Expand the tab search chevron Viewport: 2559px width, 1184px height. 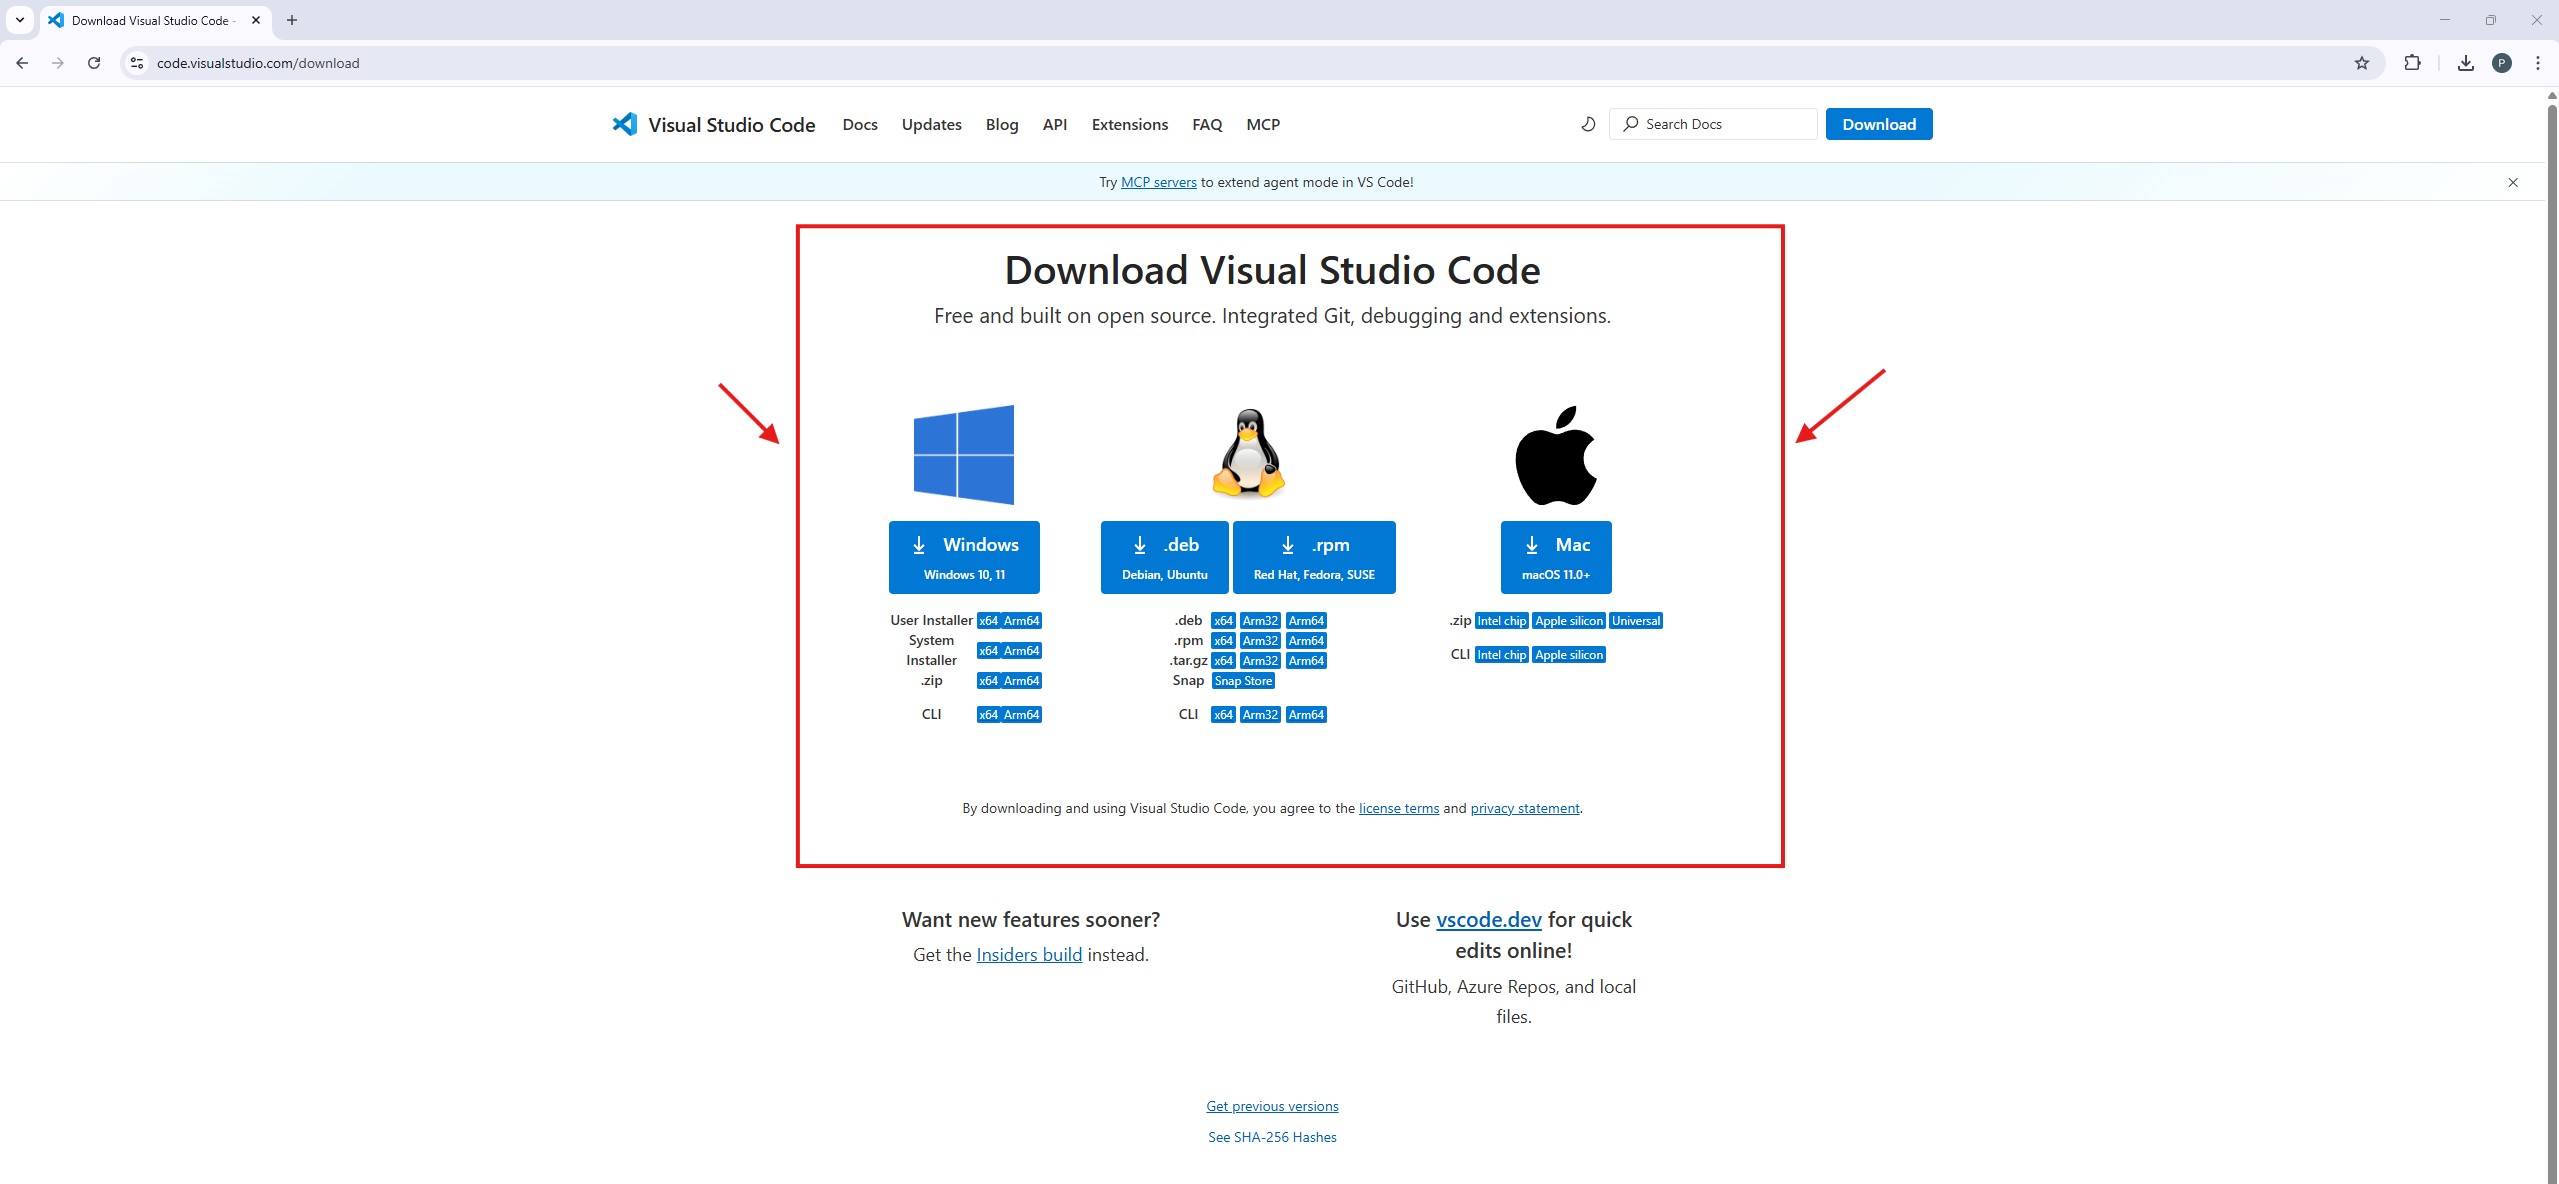point(19,20)
